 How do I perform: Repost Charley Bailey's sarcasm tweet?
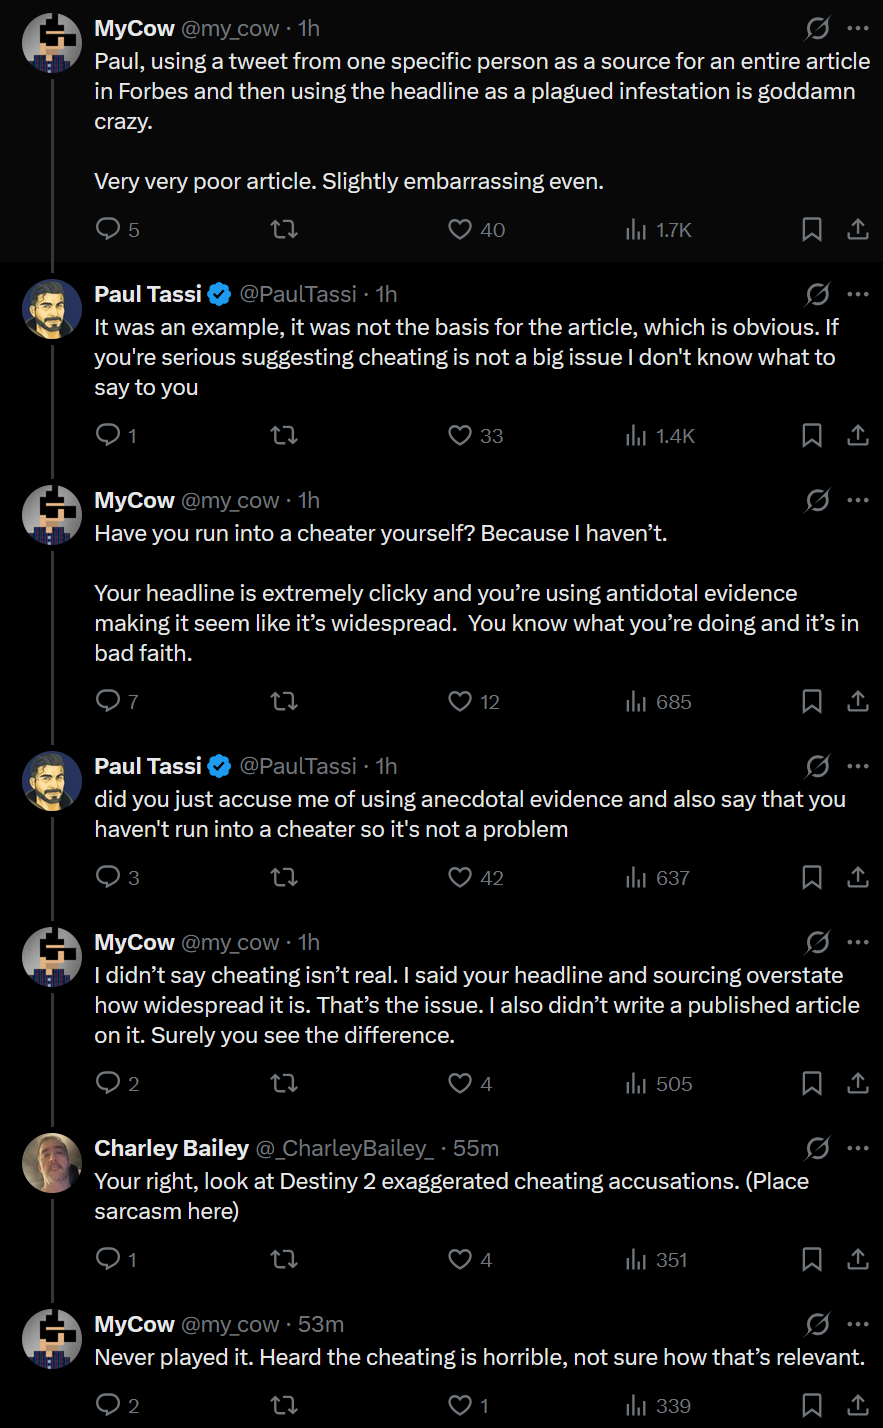284,1260
